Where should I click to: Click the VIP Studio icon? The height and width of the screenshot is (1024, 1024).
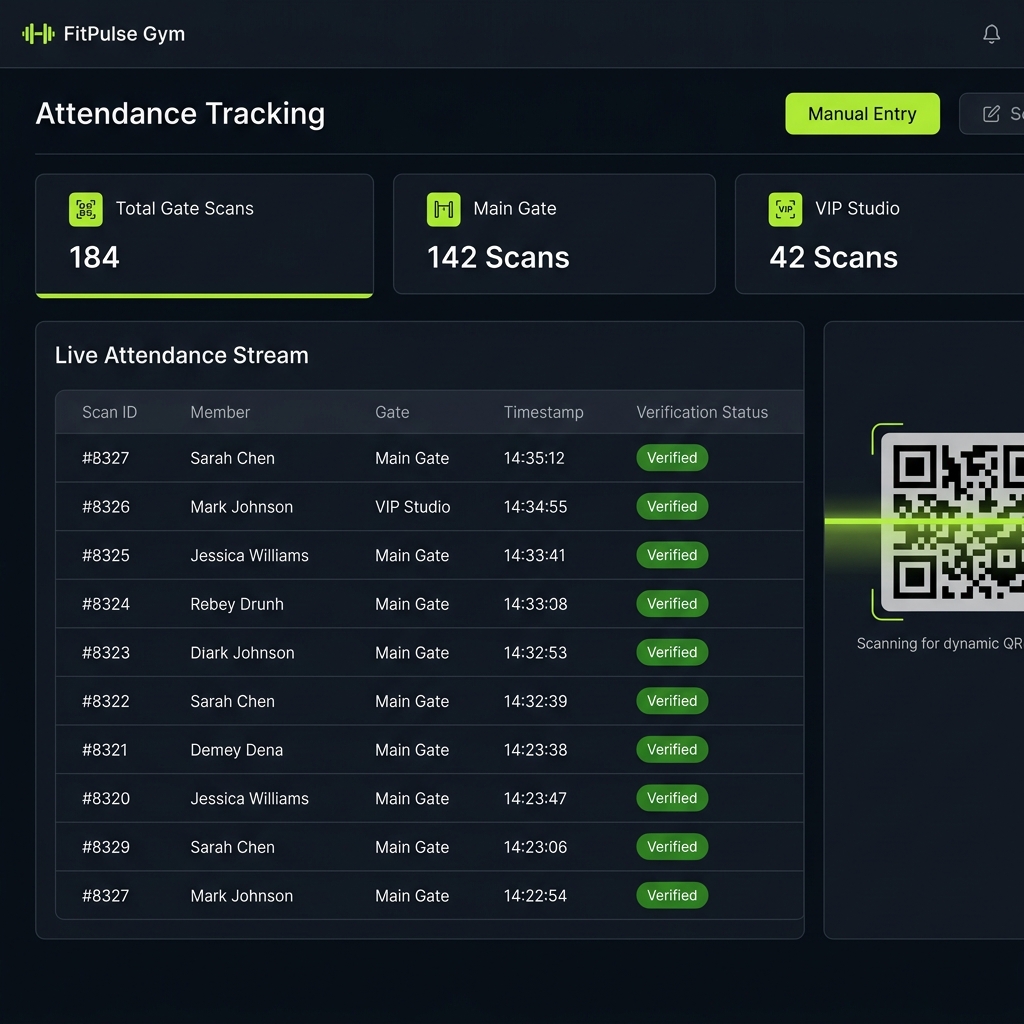(785, 209)
